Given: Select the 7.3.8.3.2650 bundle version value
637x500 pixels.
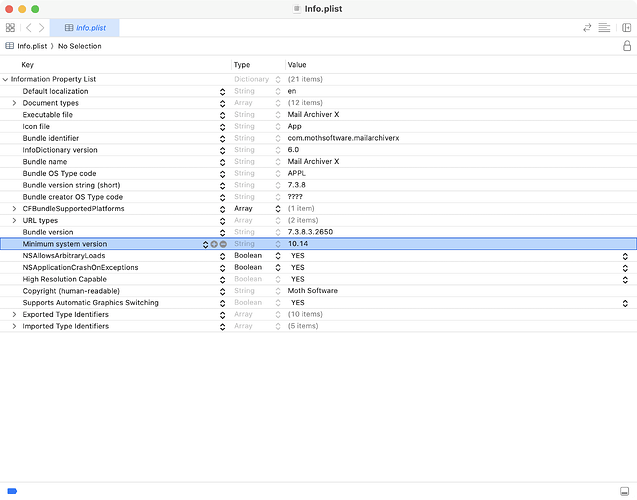Looking at the screenshot, I should coord(310,232).
